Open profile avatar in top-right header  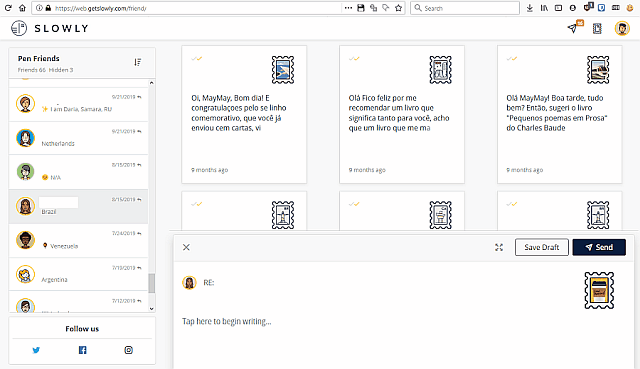(622, 28)
